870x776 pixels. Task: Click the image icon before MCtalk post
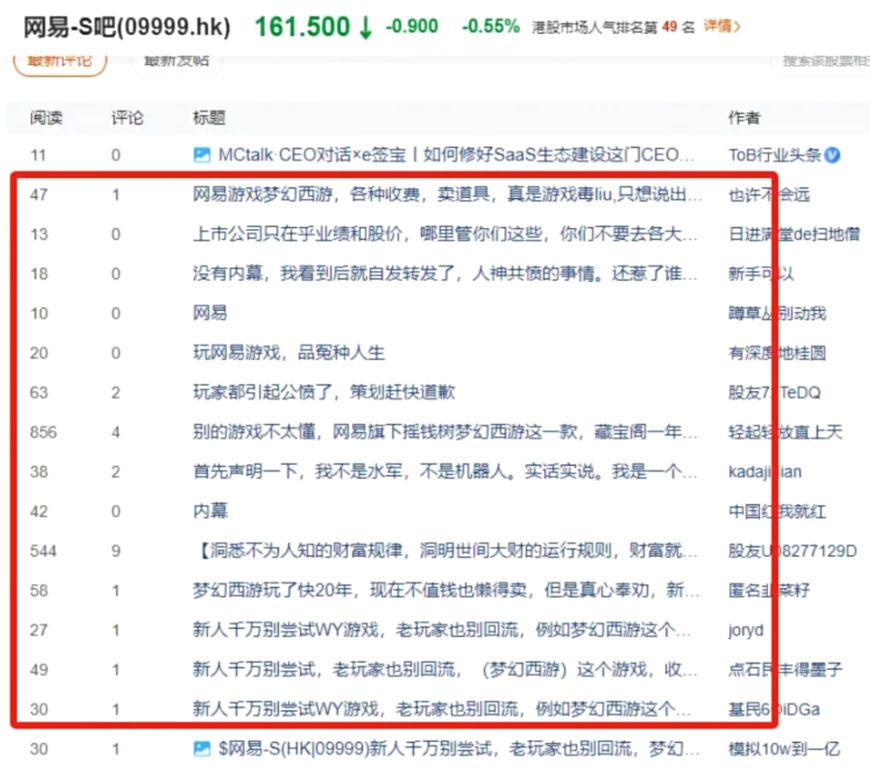[201, 155]
